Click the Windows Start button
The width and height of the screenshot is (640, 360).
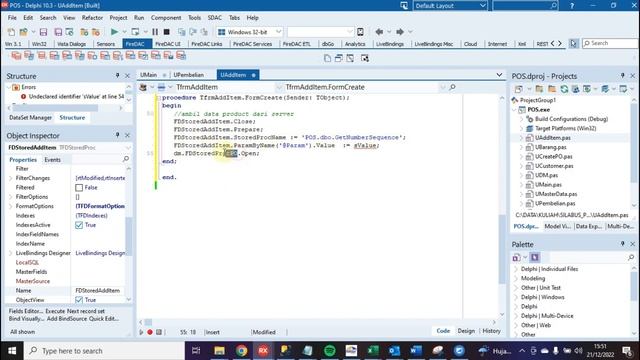tap(12, 351)
